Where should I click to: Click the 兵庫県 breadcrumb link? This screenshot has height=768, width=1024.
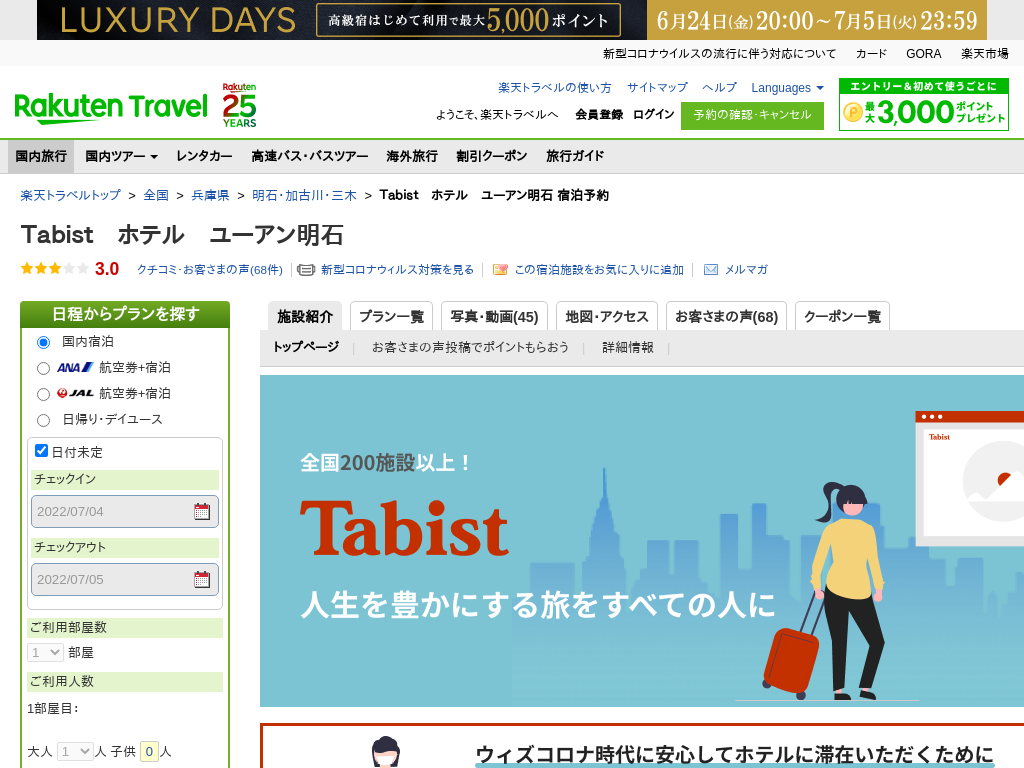click(x=210, y=195)
